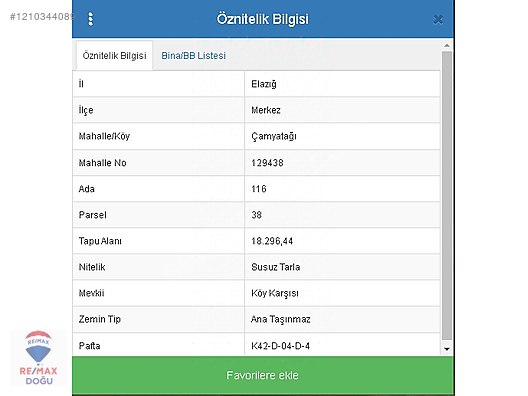Image resolution: width=528 pixels, height=396 pixels.
Task: Select the Mahalle No value 129438
Action: click(x=267, y=163)
